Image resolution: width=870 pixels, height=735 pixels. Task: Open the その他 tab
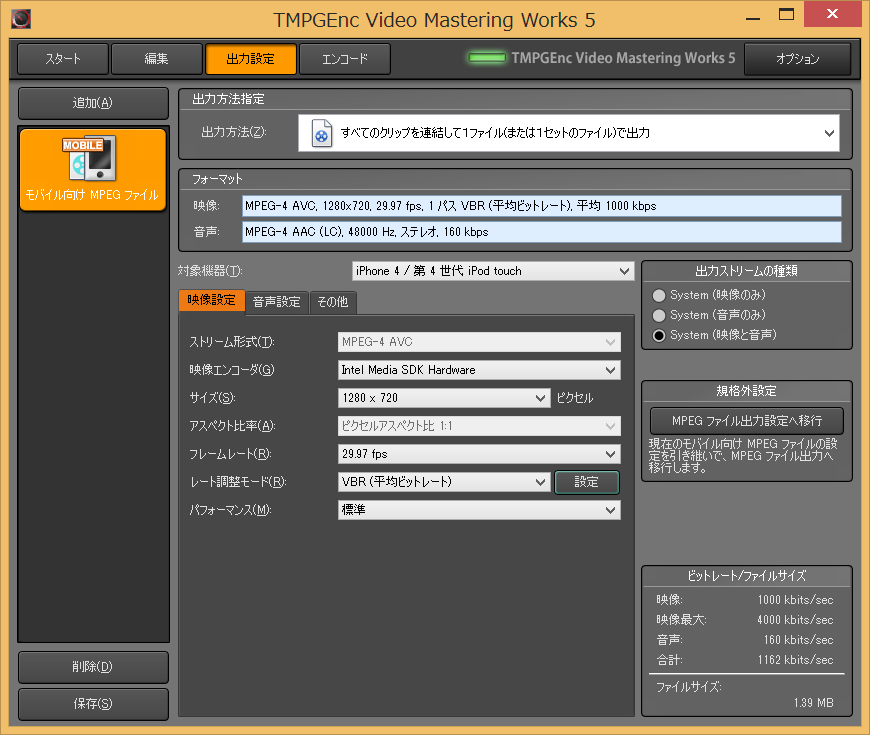coord(332,301)
